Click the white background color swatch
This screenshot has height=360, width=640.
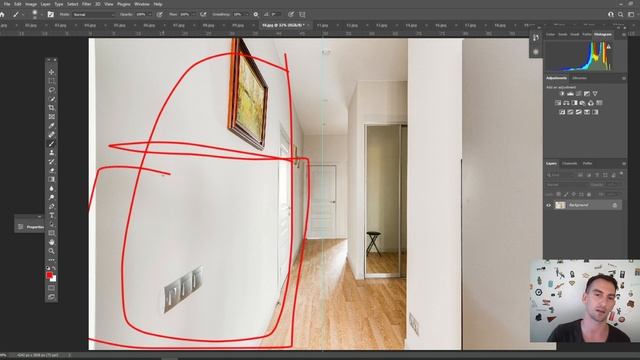pos(54,280)
